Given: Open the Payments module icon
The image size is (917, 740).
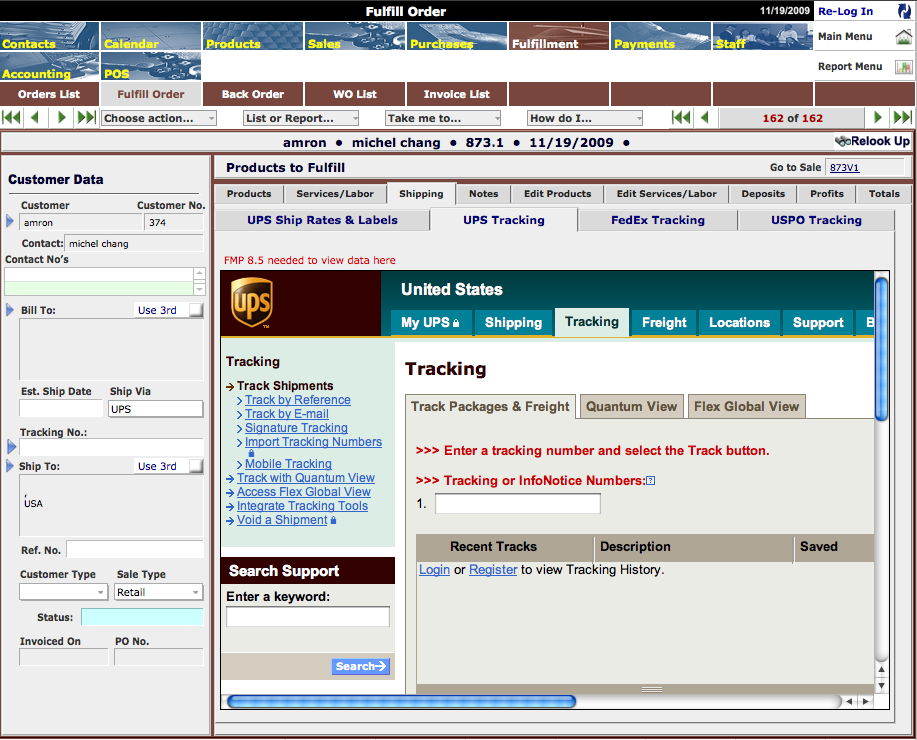Looking at the screenshot, I should tap(660, 36).
